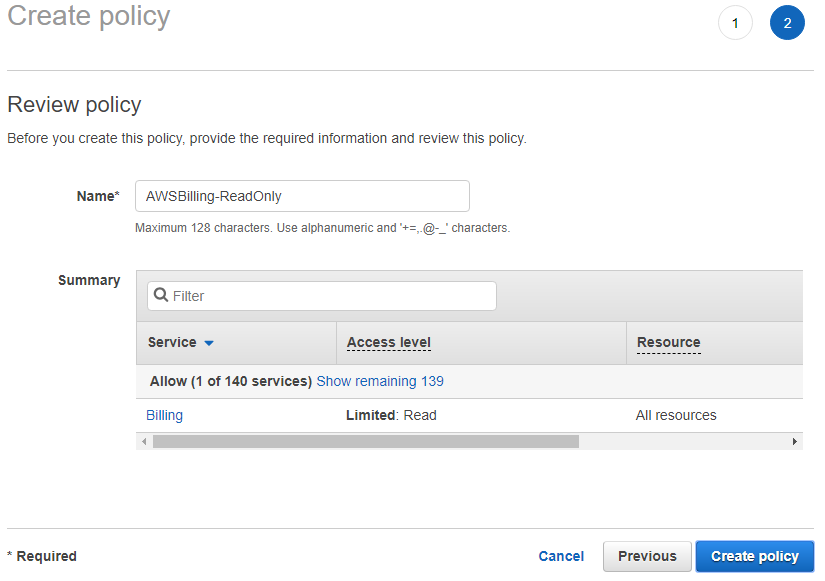The image size is (825, 581).
Task: Select the 'All resources' cell
Action: click(676, 415)
